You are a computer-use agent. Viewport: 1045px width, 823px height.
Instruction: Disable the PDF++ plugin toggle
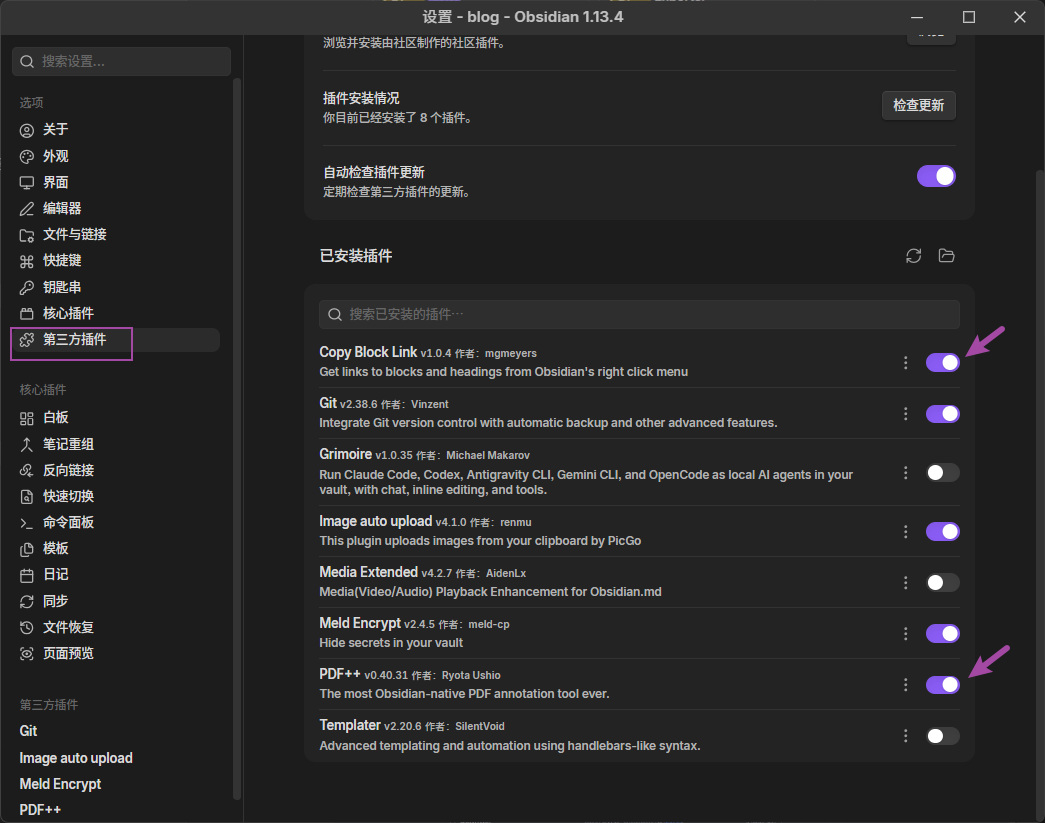coord(942,684)
